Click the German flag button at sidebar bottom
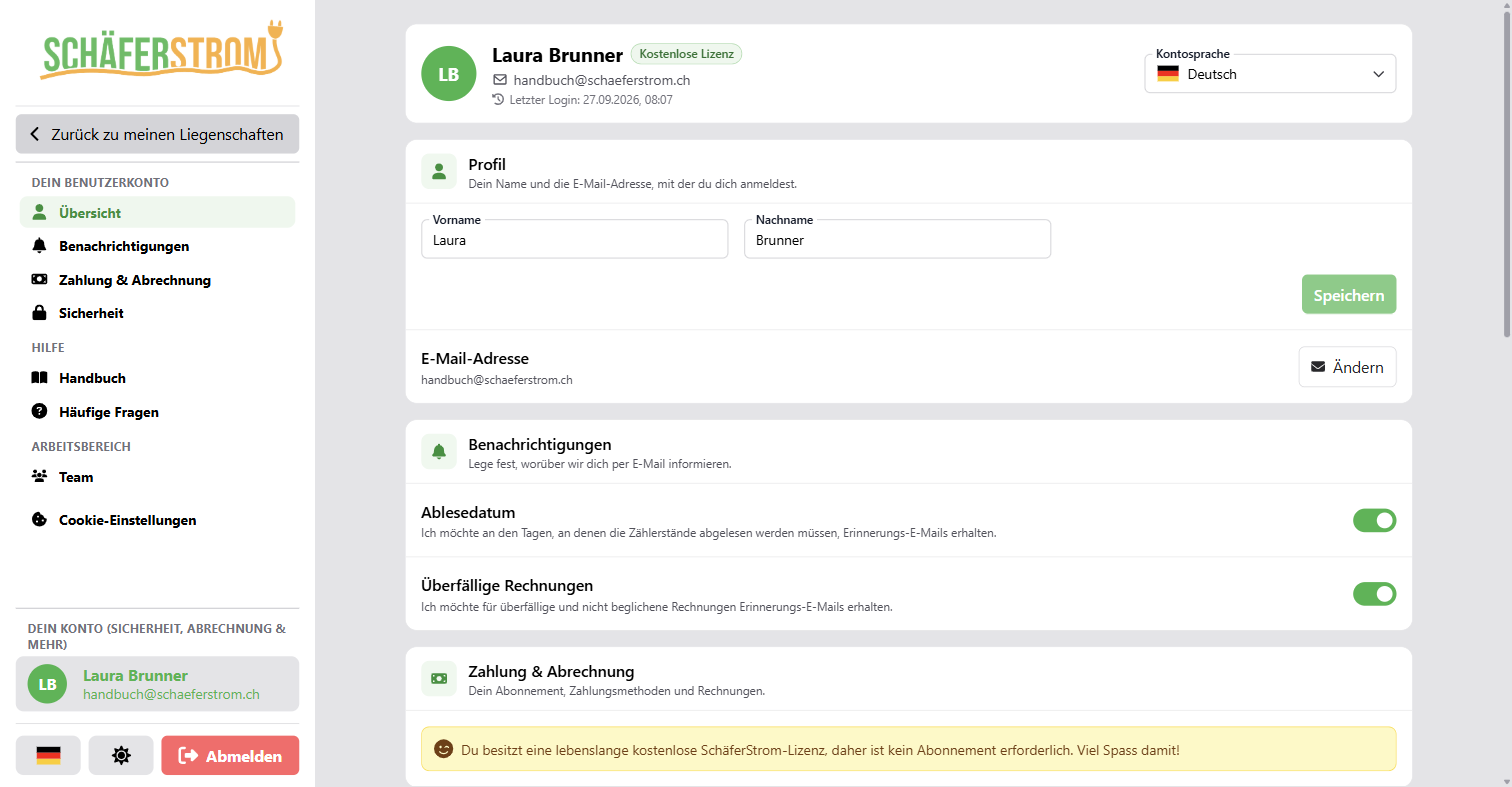 [x=48, y=756]
